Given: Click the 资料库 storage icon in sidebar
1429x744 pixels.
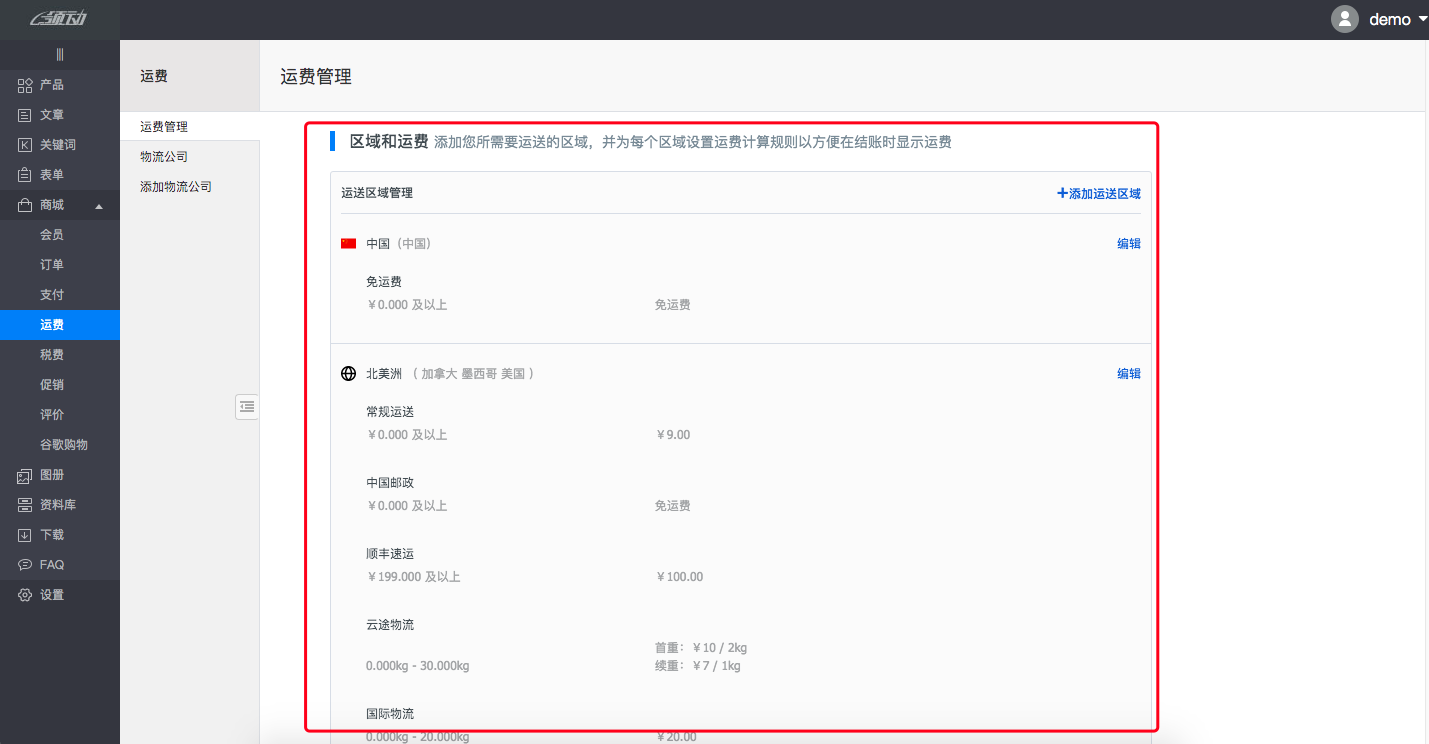Looking at the screenshot, I should [x=25, y=505].
